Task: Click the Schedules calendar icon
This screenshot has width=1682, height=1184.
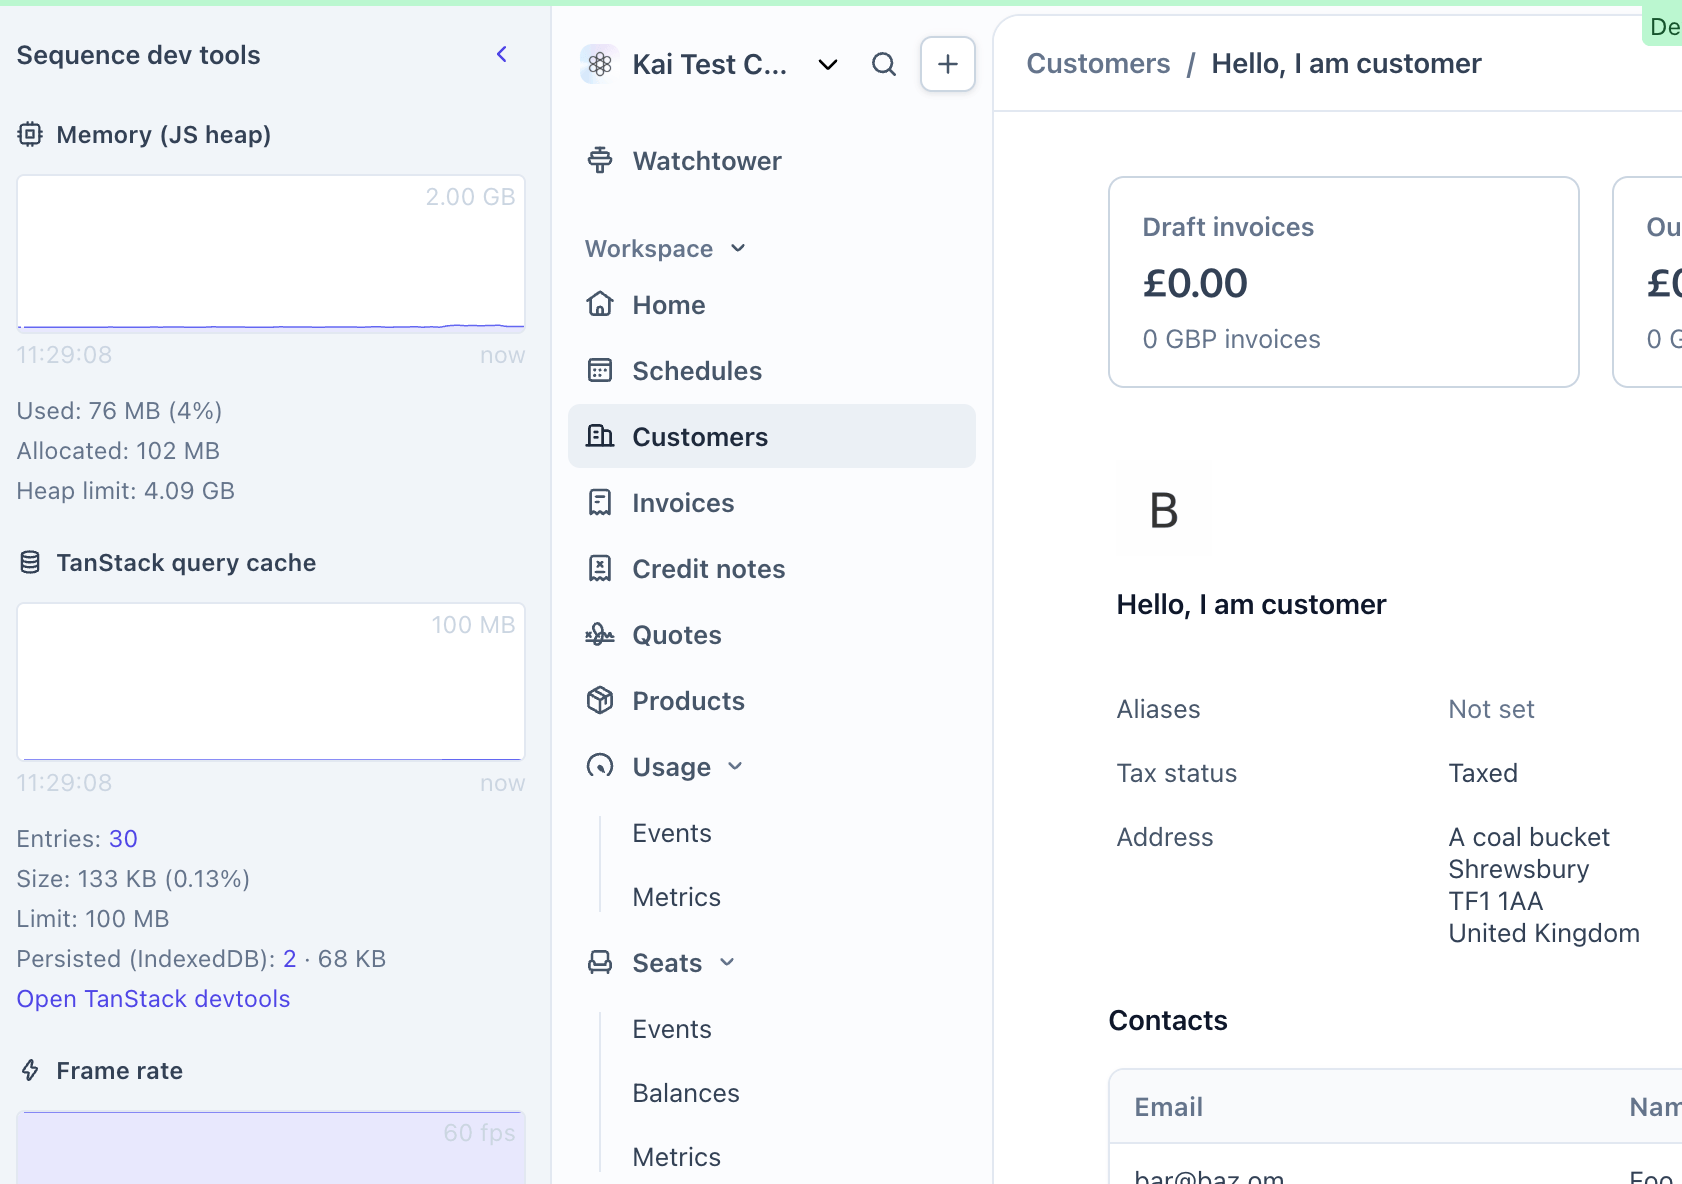Action: (600, 370)
